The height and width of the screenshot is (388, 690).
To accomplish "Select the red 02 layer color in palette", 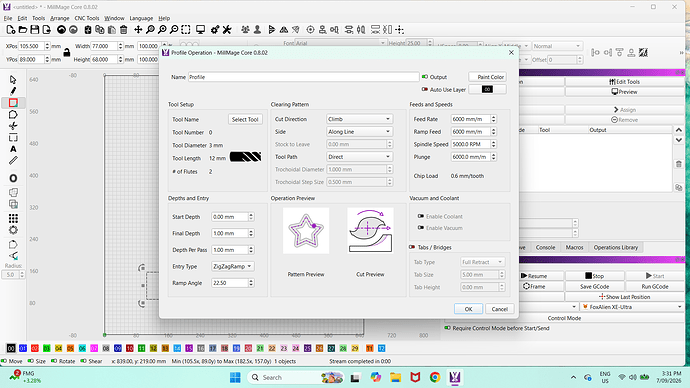I will tap(35, 348).
